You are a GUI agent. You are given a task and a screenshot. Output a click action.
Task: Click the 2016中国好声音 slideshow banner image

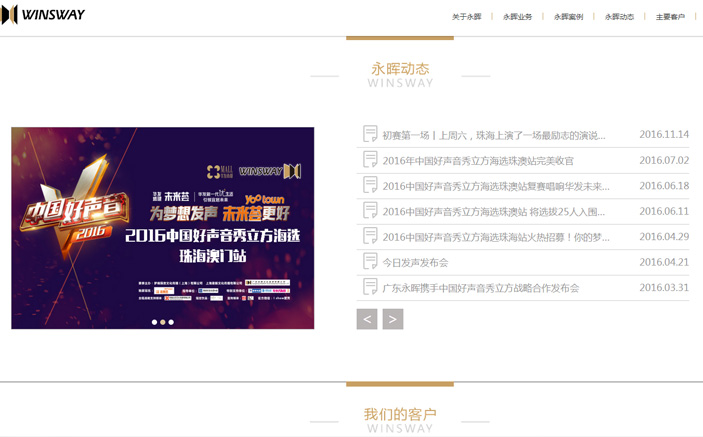pos(163,228)
